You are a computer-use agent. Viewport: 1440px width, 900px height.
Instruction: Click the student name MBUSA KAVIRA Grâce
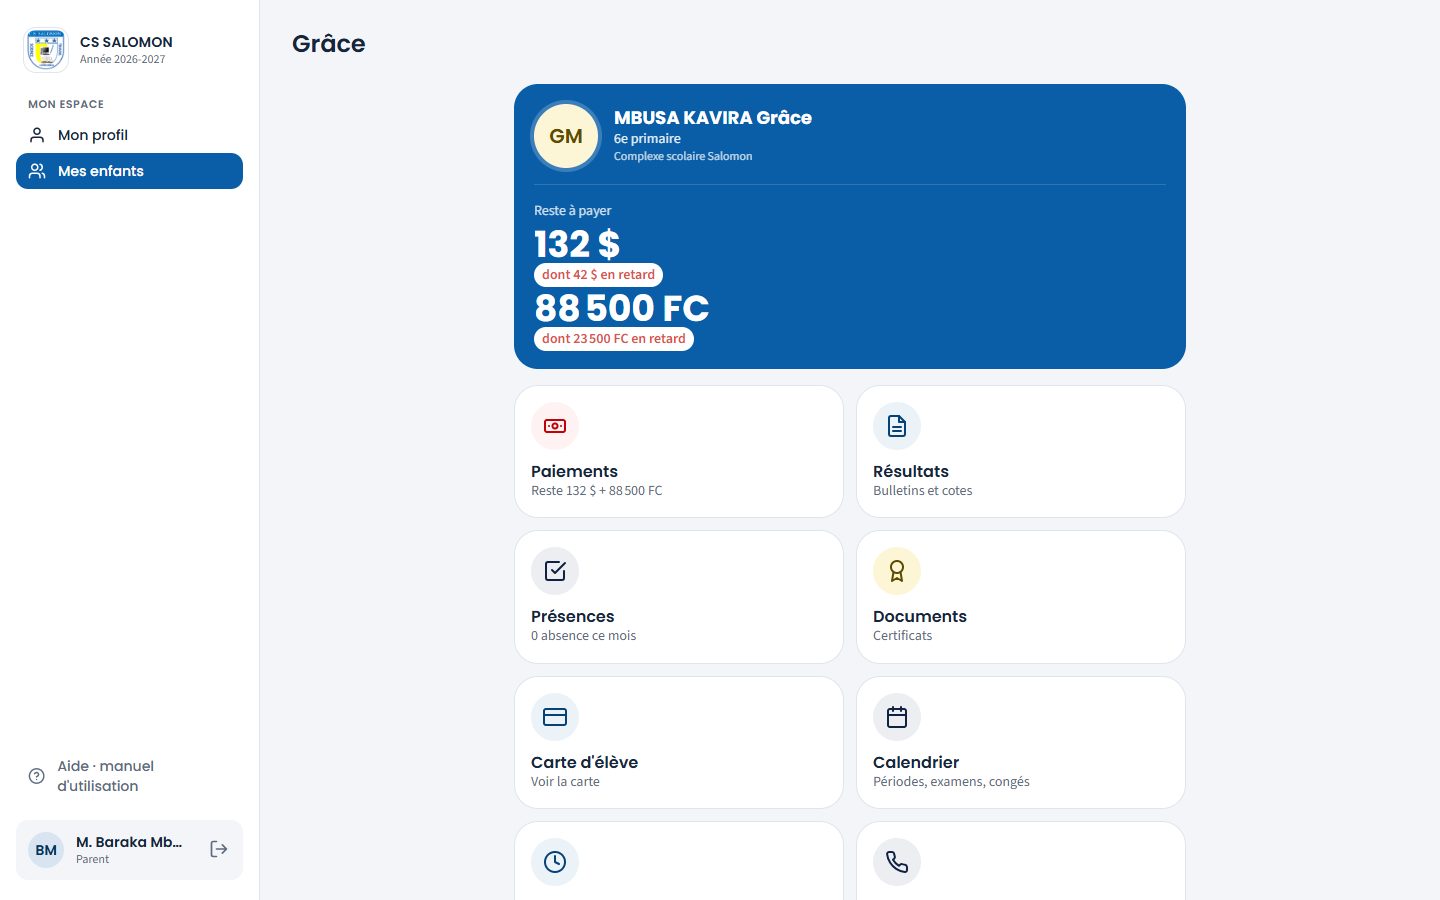point(713,118)
